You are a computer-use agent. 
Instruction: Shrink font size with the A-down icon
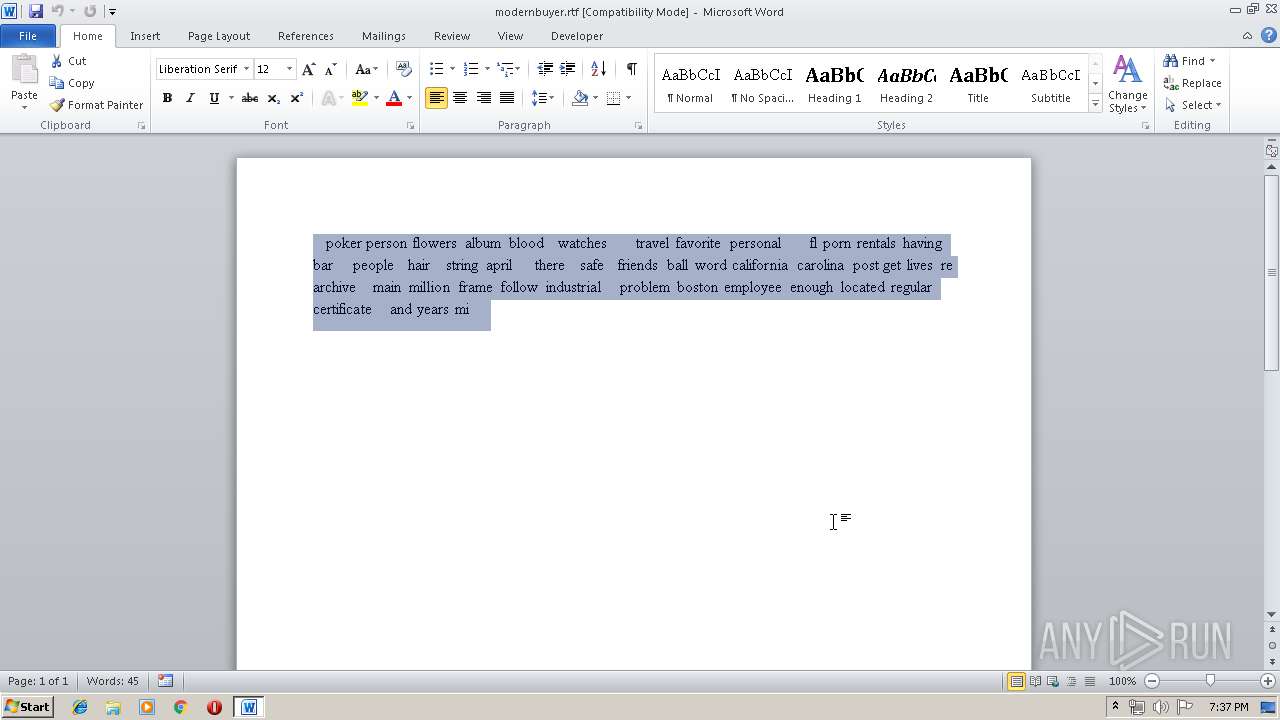330,69
